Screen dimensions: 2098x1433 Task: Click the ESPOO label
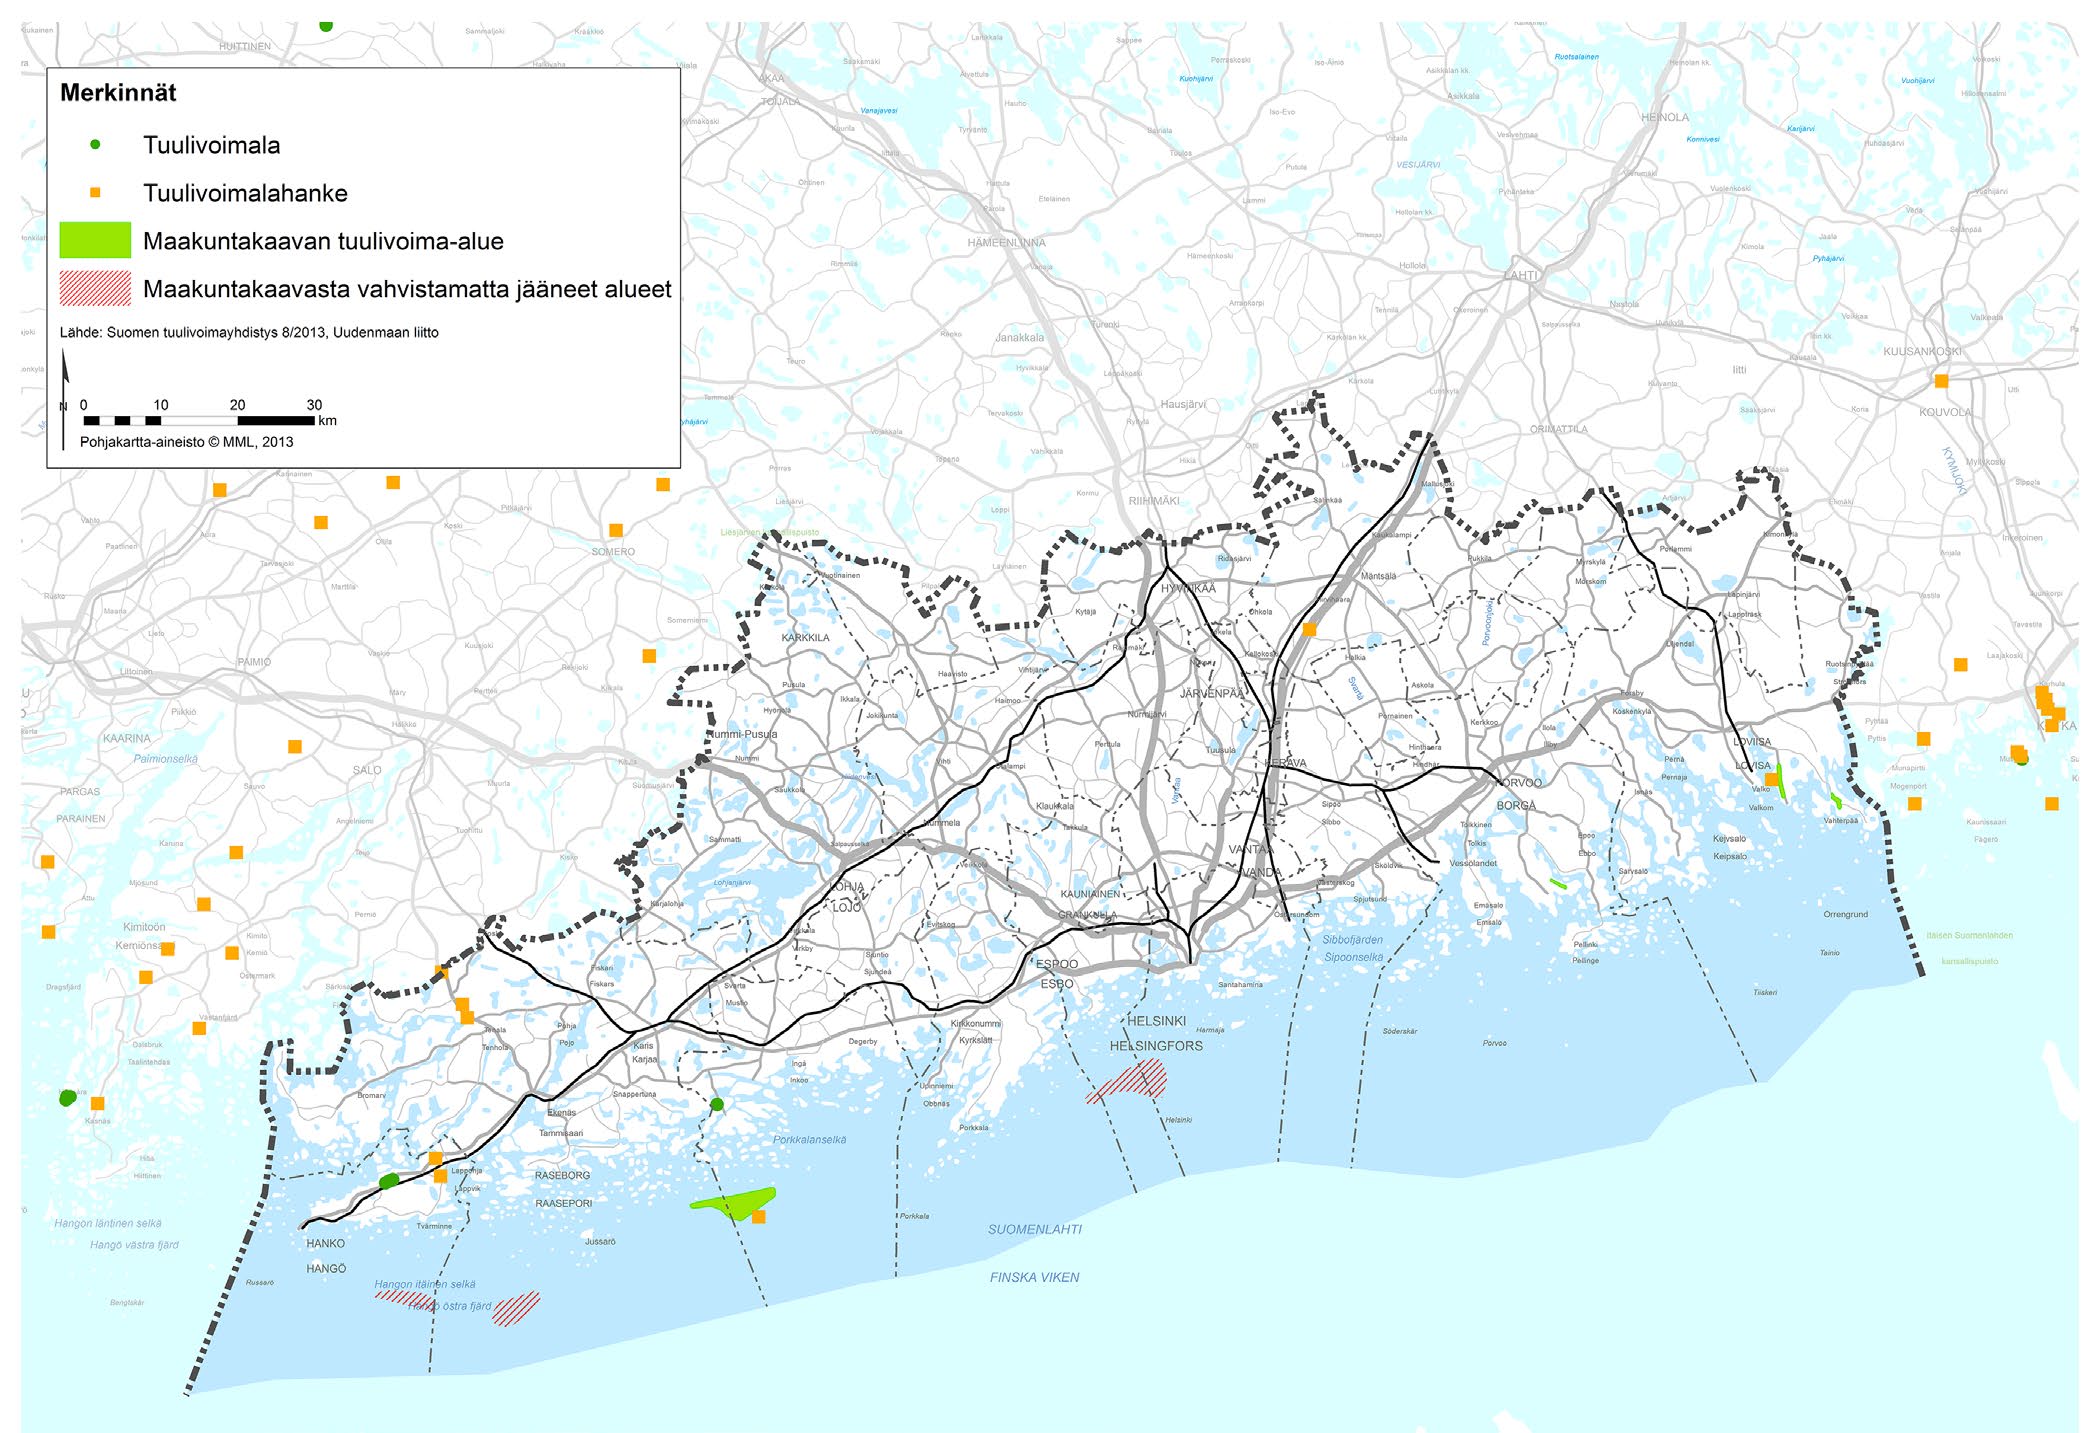tap(1057, 964)
